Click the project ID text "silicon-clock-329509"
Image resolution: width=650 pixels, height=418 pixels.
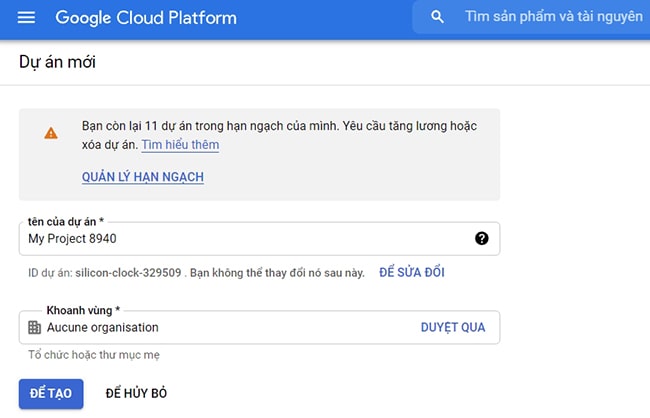[x=128, y=273]
